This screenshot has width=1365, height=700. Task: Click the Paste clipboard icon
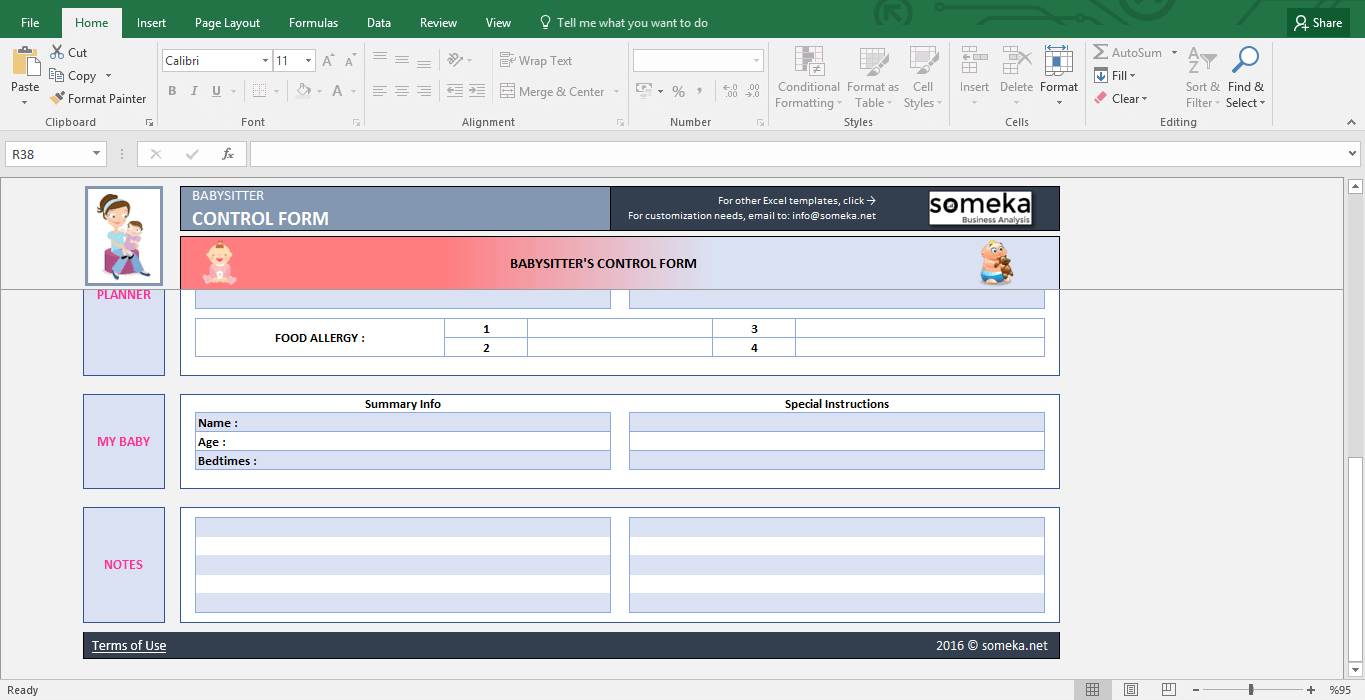[25, 61]
